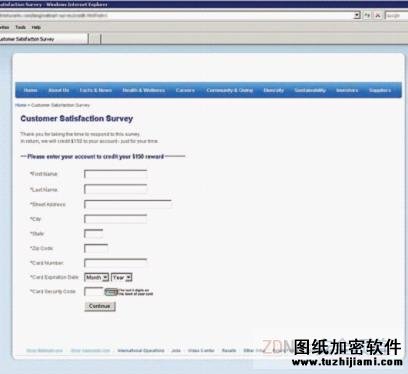The image size is (408, 374).
Task: Open the Tools menu
Action: tap(20, 27)
